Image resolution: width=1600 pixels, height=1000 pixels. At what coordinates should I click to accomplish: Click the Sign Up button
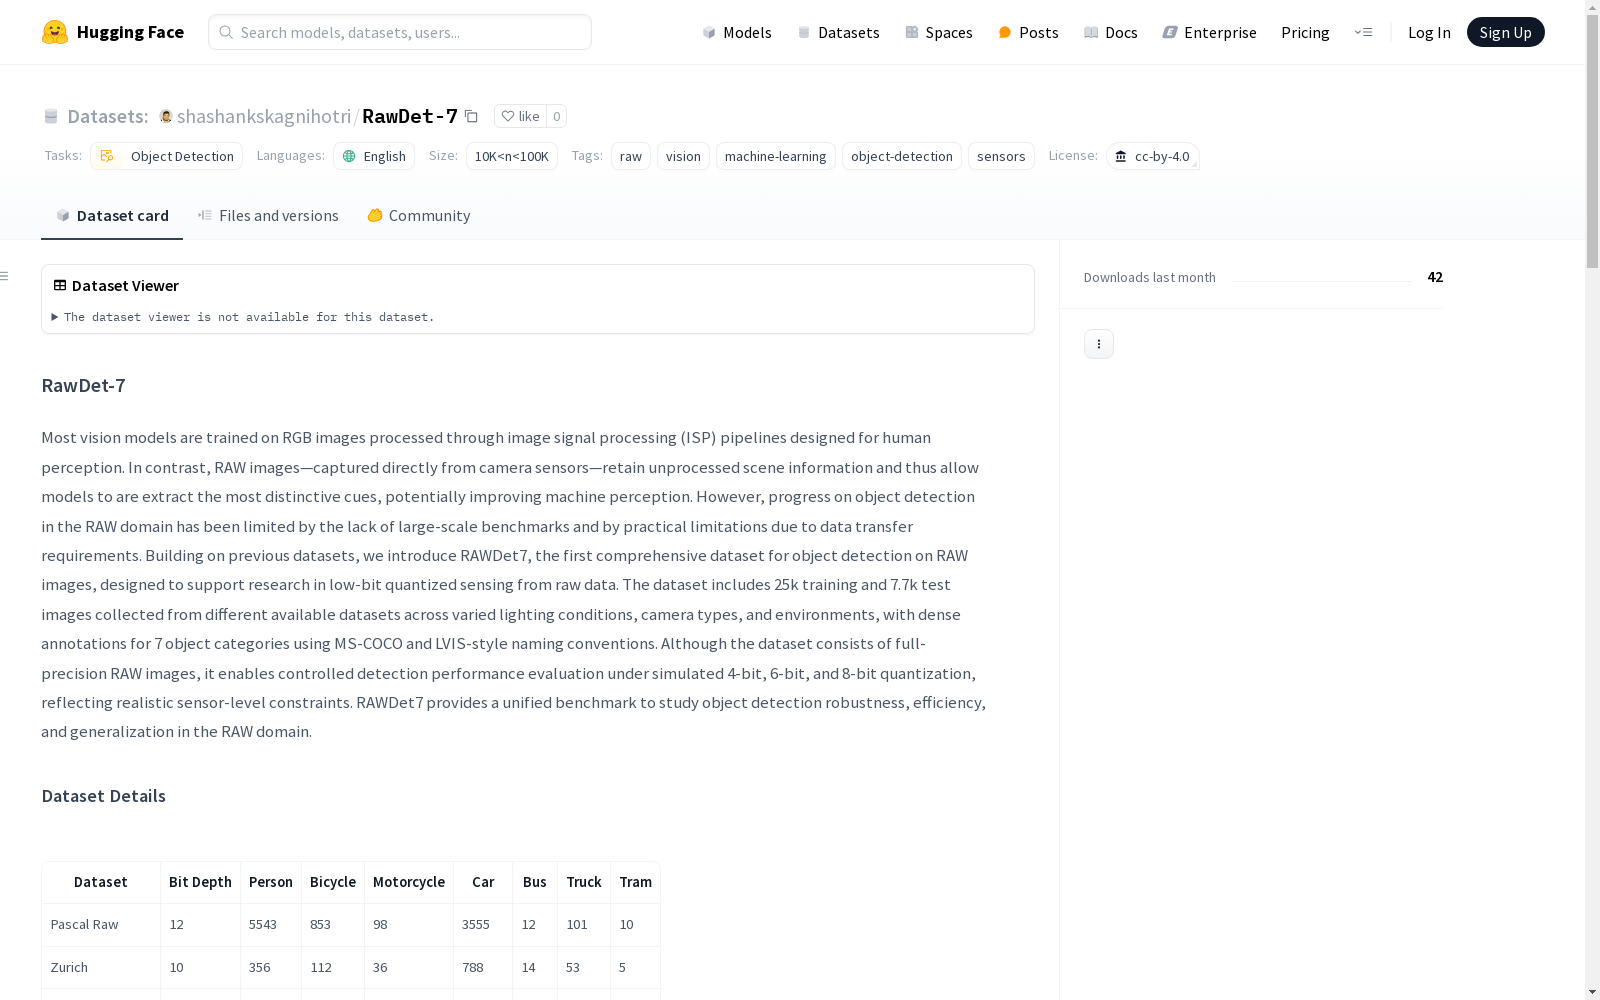coord(1505,32)
